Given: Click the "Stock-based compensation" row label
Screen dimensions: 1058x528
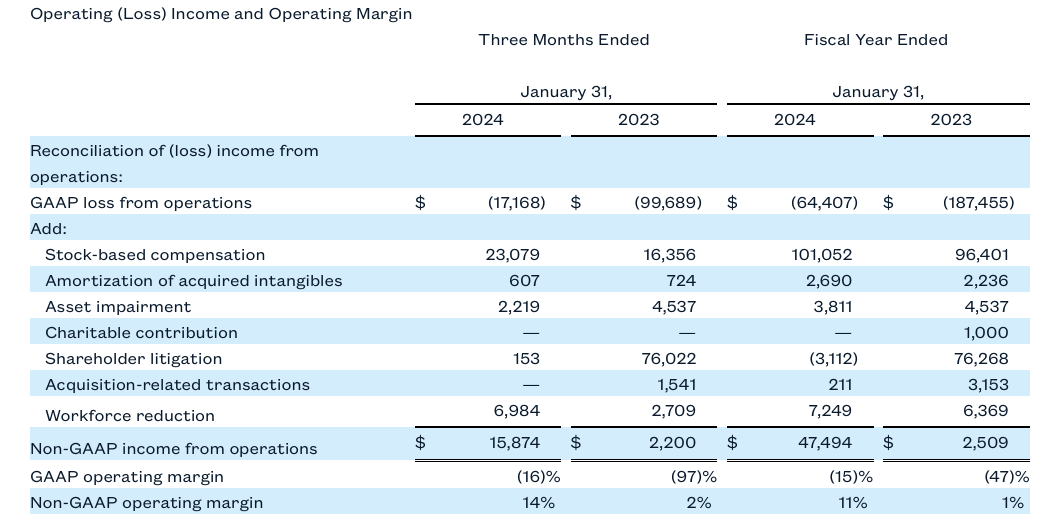Looking at the screenshot, I should pos(155,255).
